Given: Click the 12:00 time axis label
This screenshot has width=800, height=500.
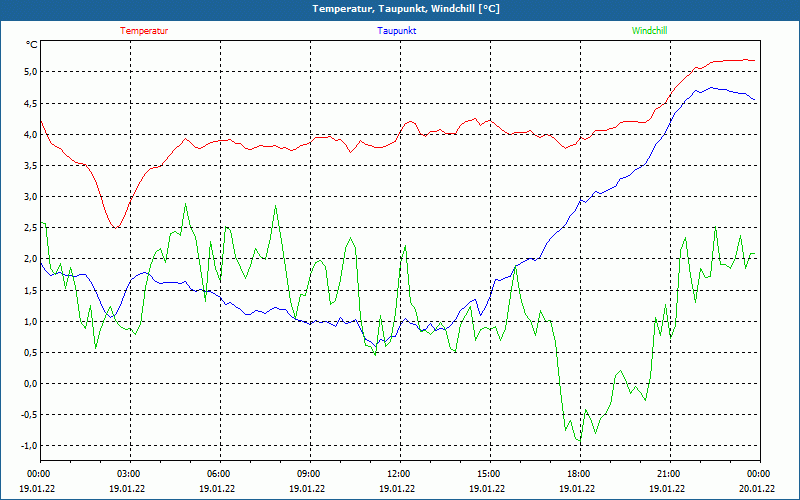Looking at the screenshot, I should [400, 474].
